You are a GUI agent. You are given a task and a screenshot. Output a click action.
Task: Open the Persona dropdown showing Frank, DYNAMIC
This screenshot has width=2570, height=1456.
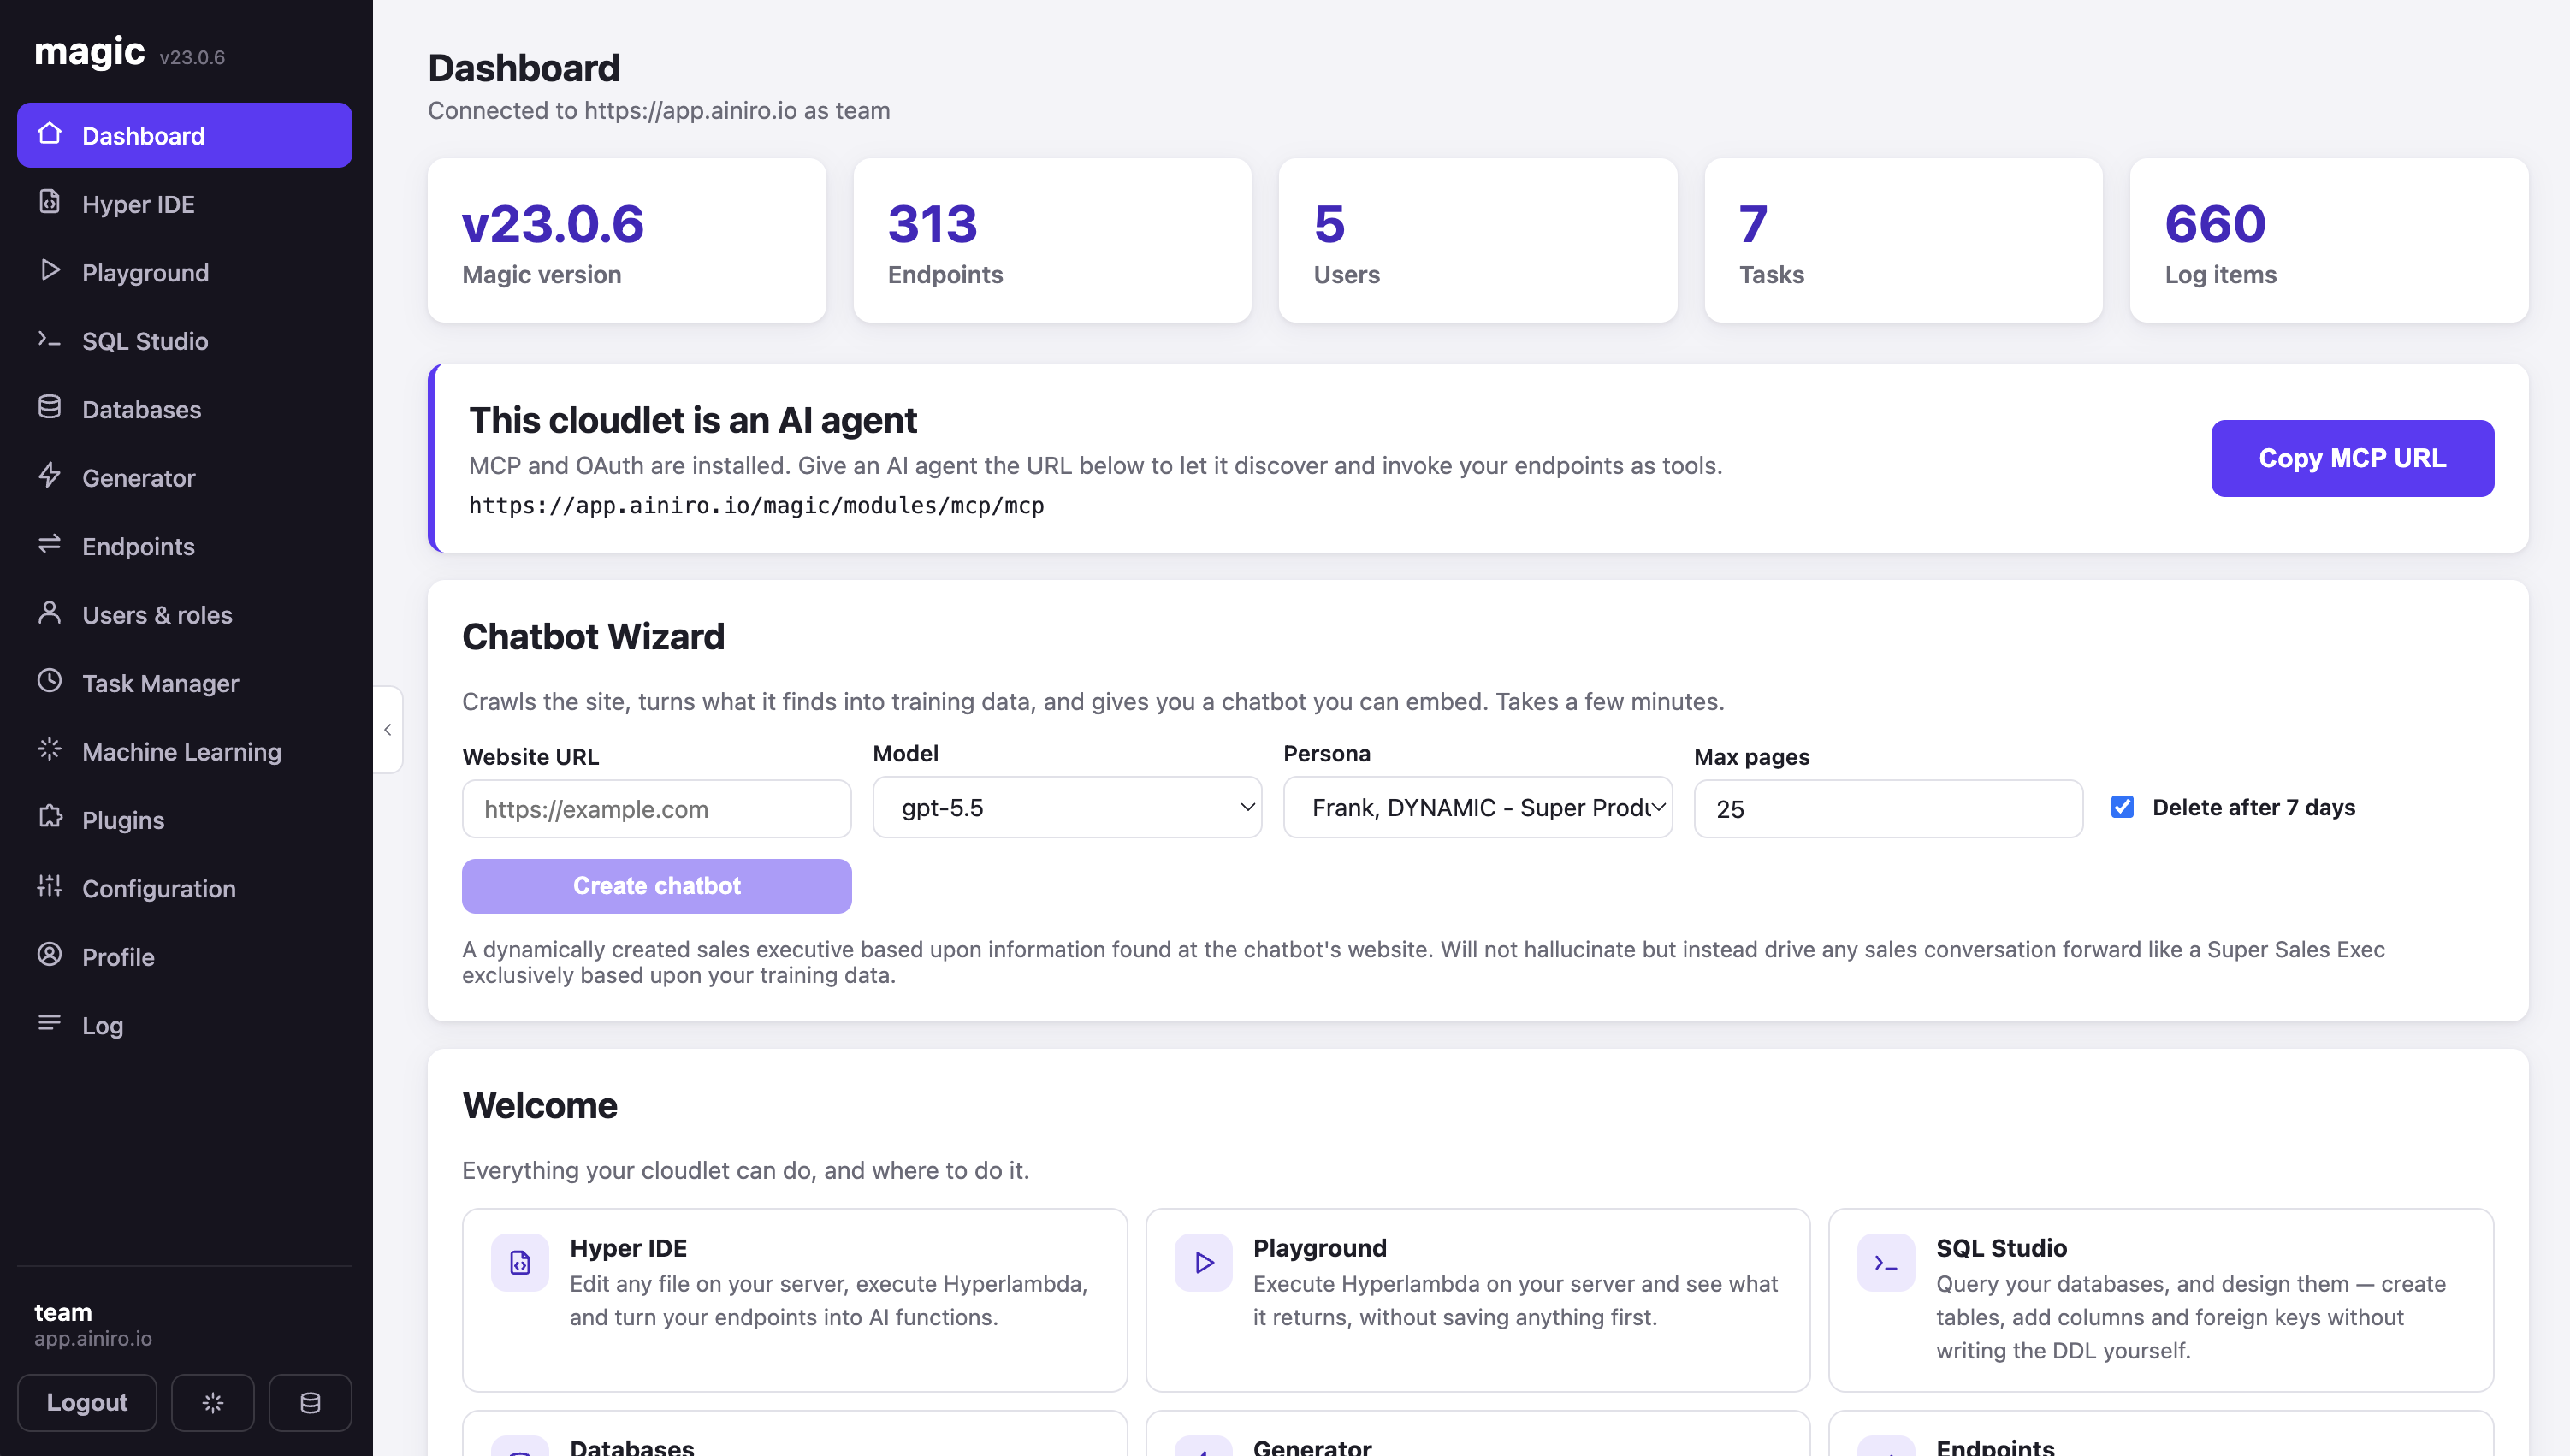pyautogui.click(x=1478, y=808)
